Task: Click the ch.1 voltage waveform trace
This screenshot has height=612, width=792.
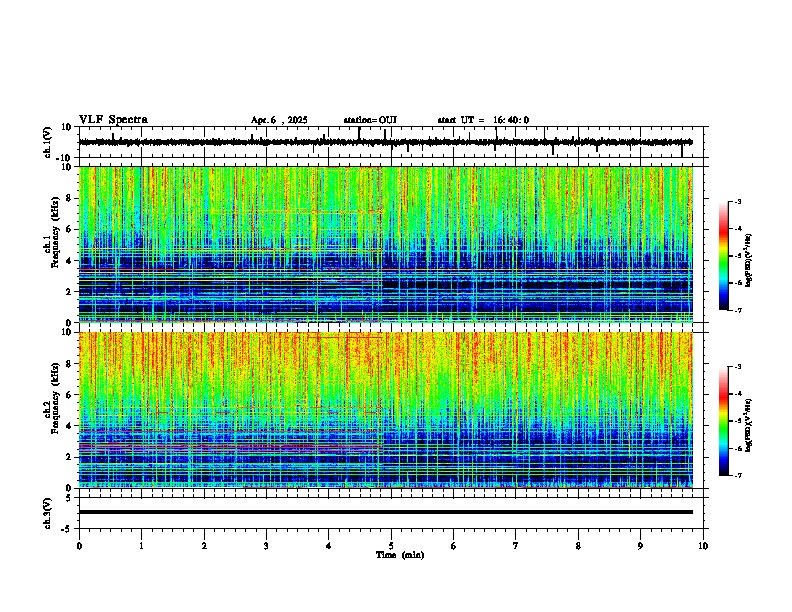Action: click(386, 142)
